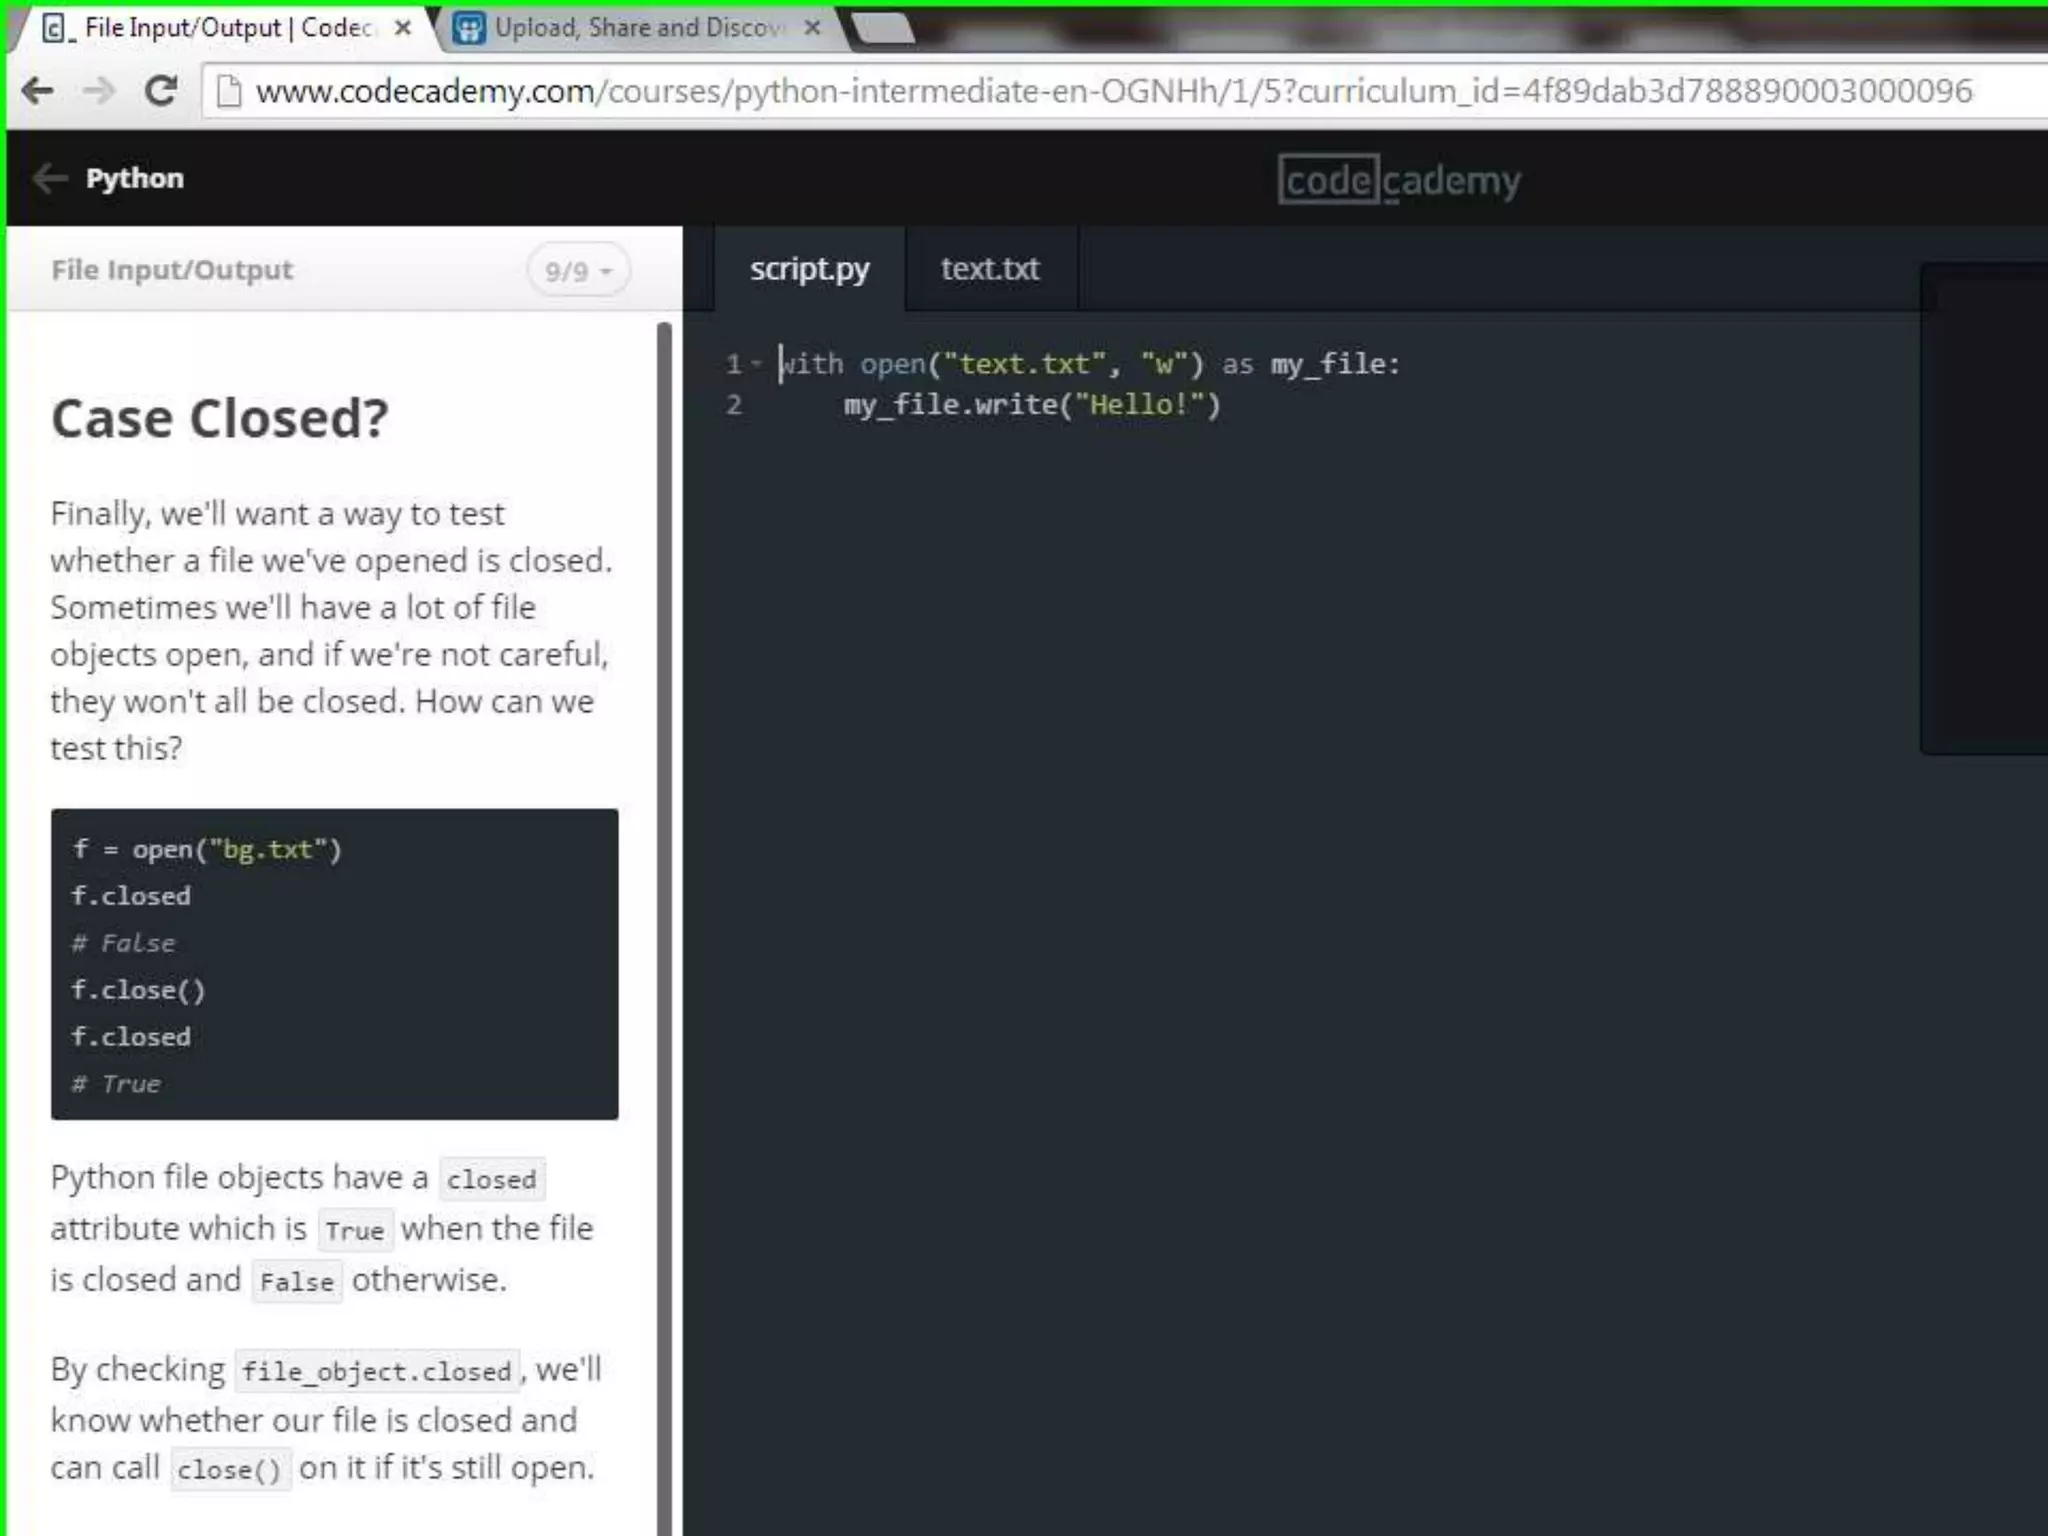Viewport: 2048px width, 1536px height.
Task: Click the f = open("bg.txt") example line
Action: point(207,849)
